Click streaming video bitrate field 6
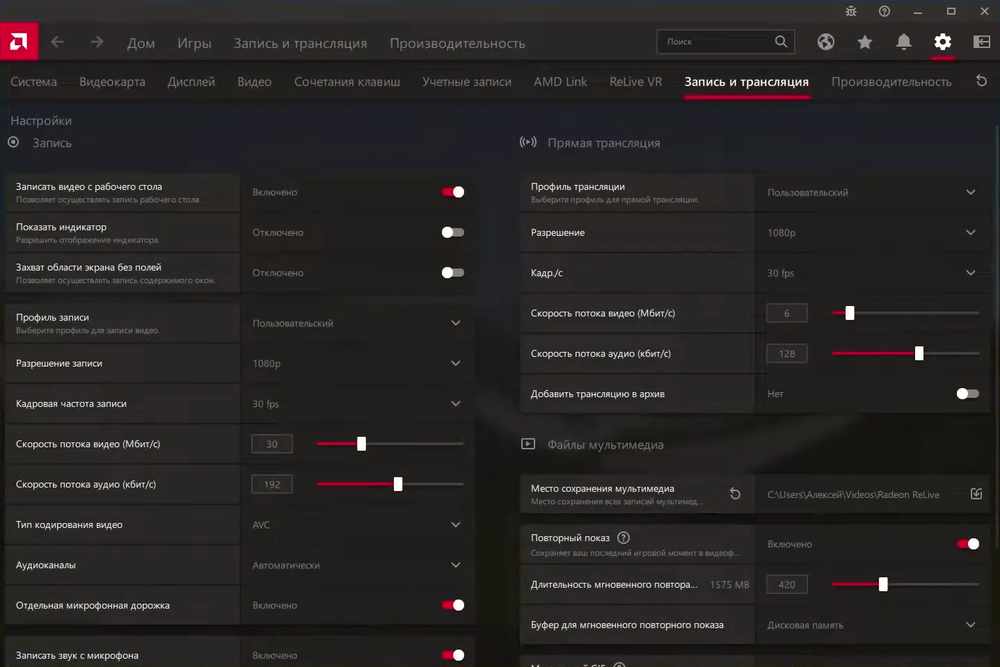The image size is (1000, 667). pos(786,313)
